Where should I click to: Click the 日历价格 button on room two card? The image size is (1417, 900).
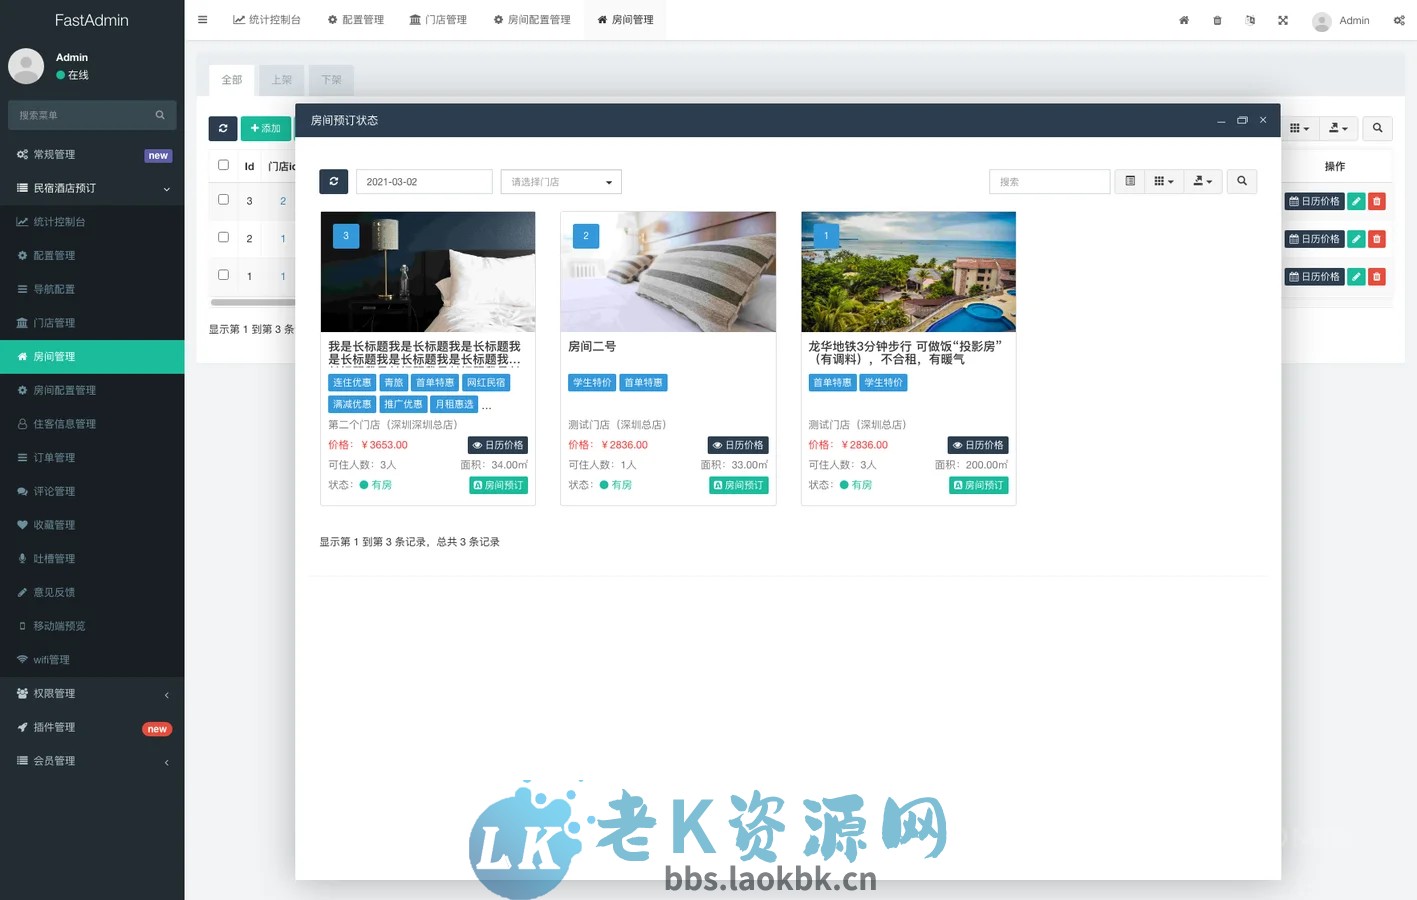[x=738, y=444]
